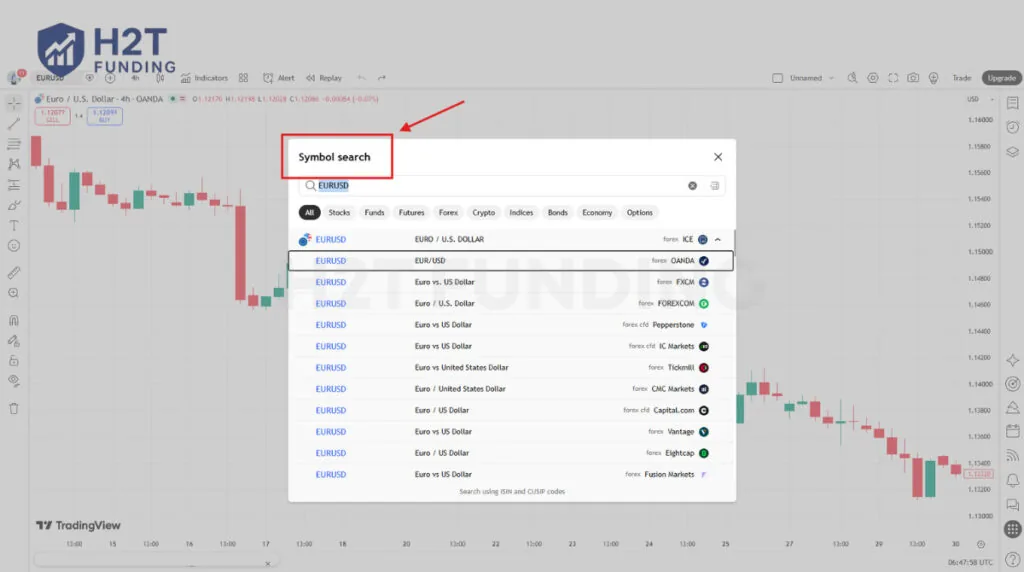Viewport: 1024px width, 572px height.
Task: Choose the EURUSD OANDA result
Action: pos(511,261)
